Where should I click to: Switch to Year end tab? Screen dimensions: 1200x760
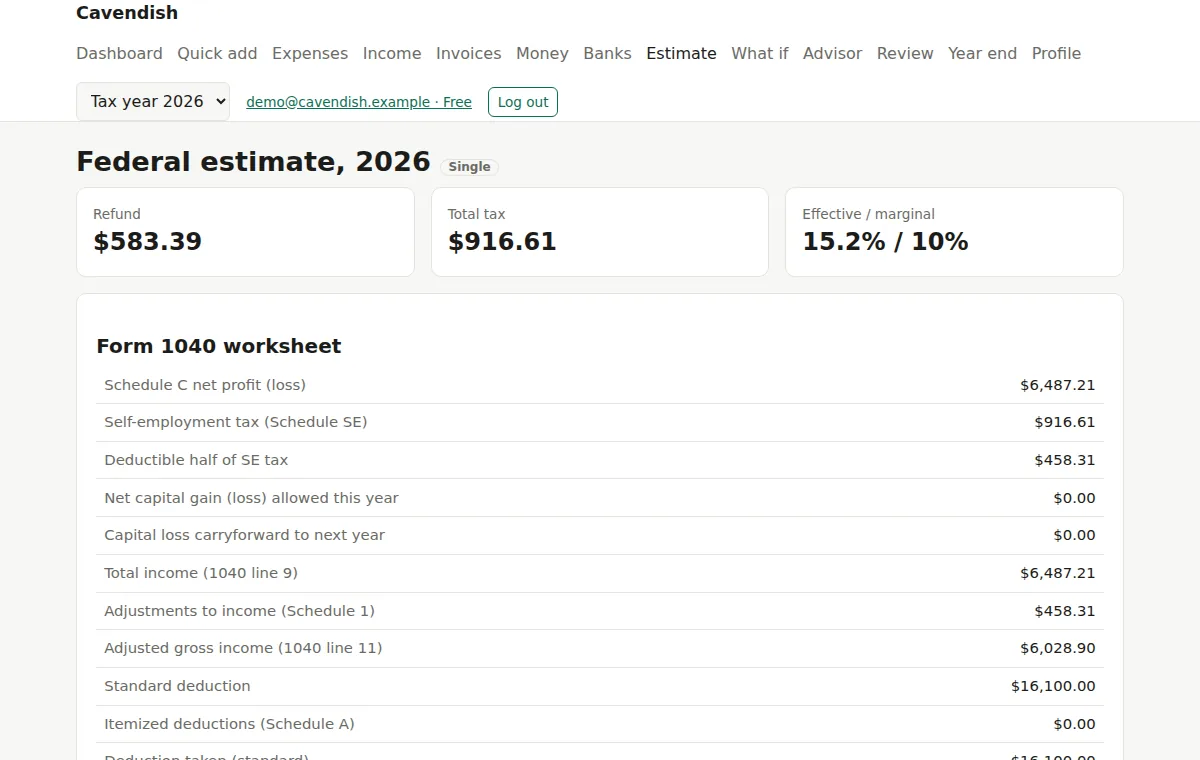click(x=982, y=53)
